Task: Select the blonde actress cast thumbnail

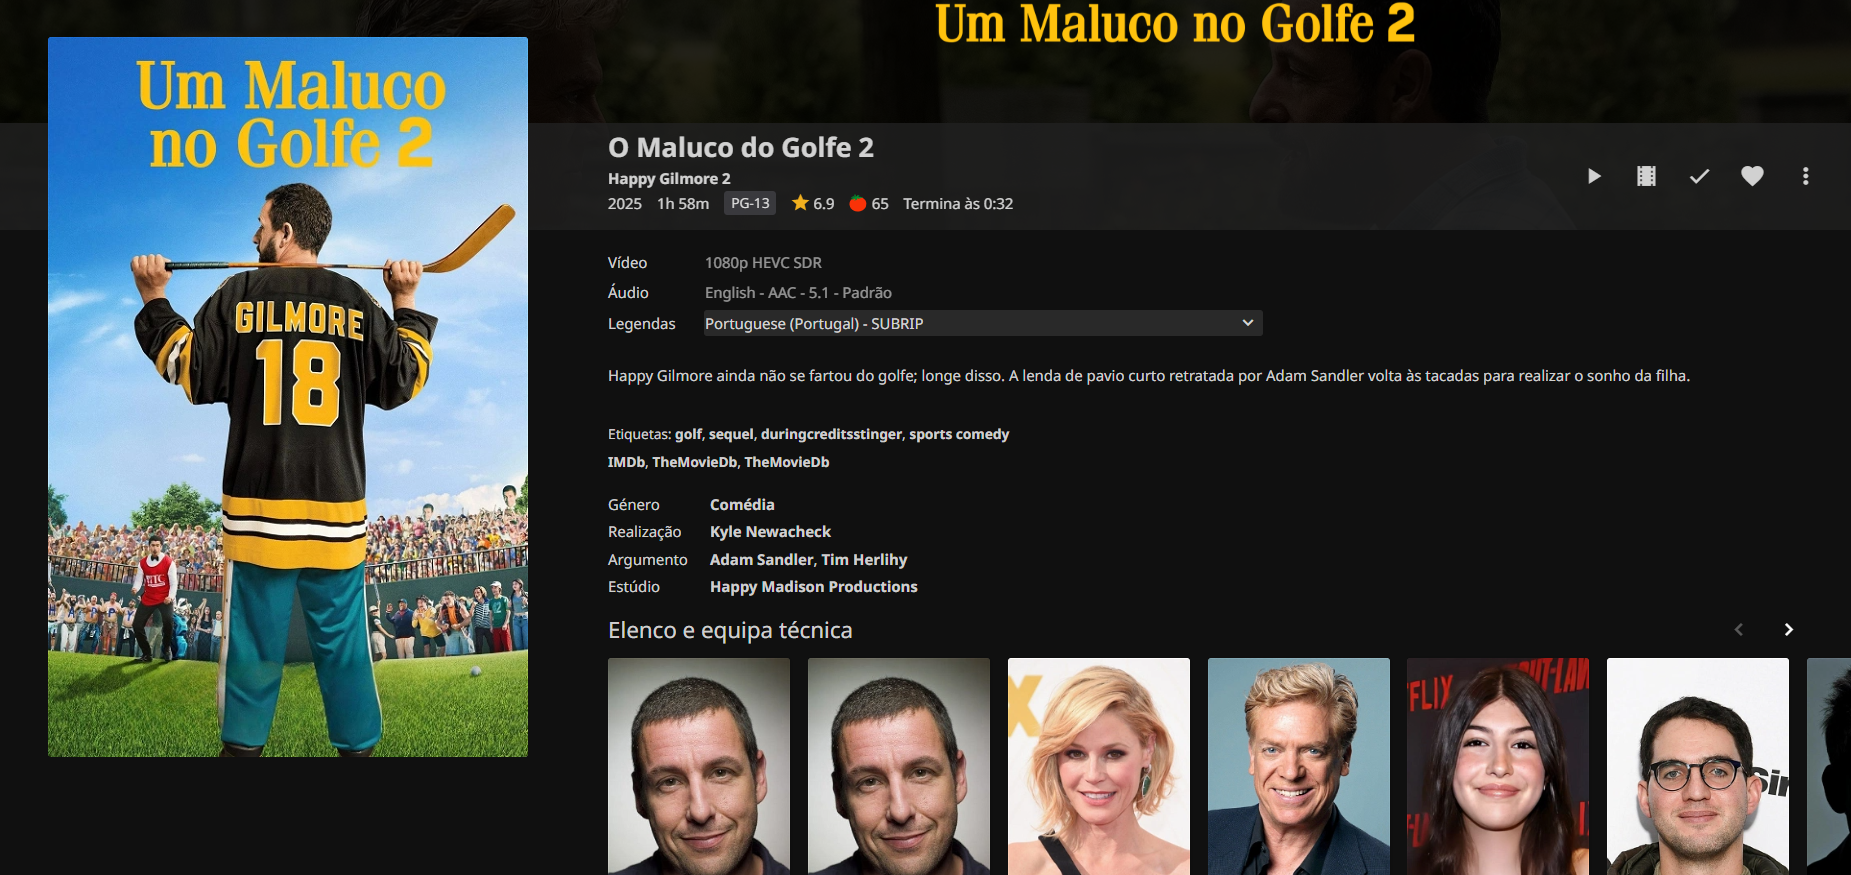Action: pyautogui.click(x=1099, y=766)
